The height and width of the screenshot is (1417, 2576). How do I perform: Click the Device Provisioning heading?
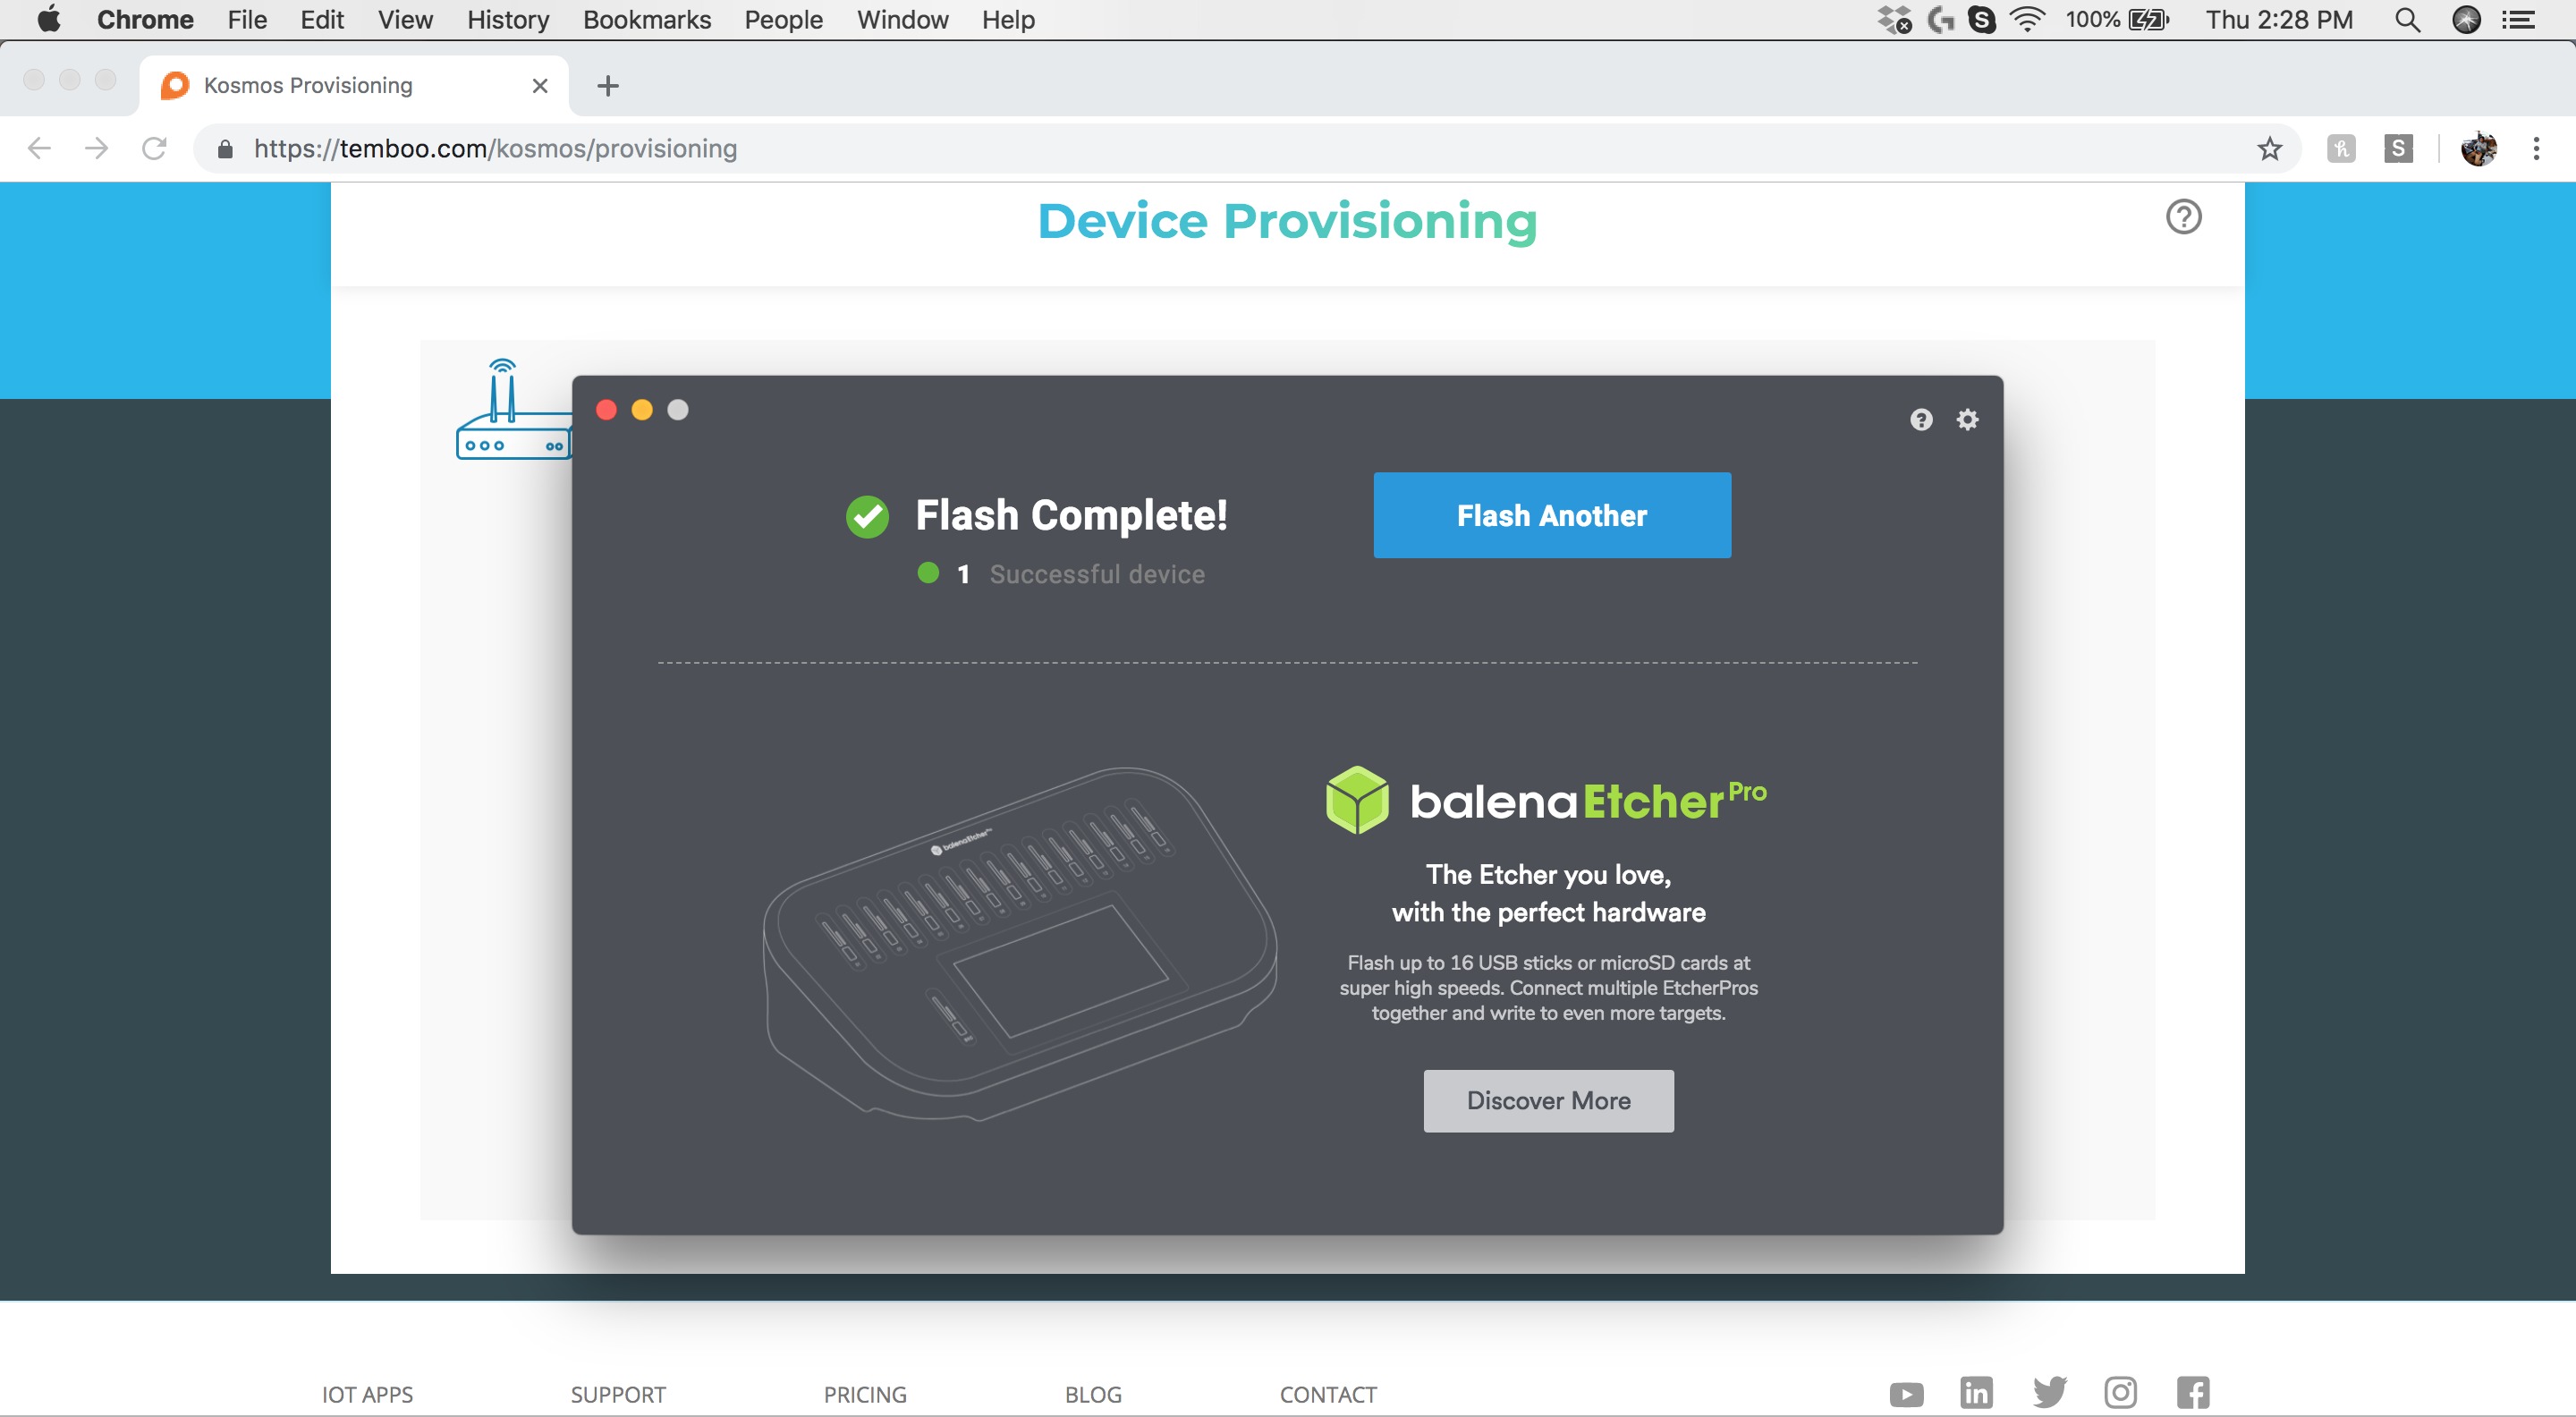pos(1287,221)
